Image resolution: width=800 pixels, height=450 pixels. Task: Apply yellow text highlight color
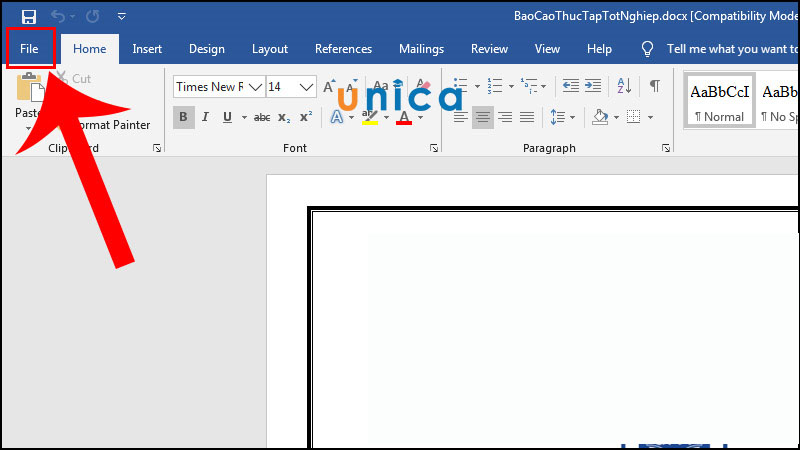click(370, 117)
